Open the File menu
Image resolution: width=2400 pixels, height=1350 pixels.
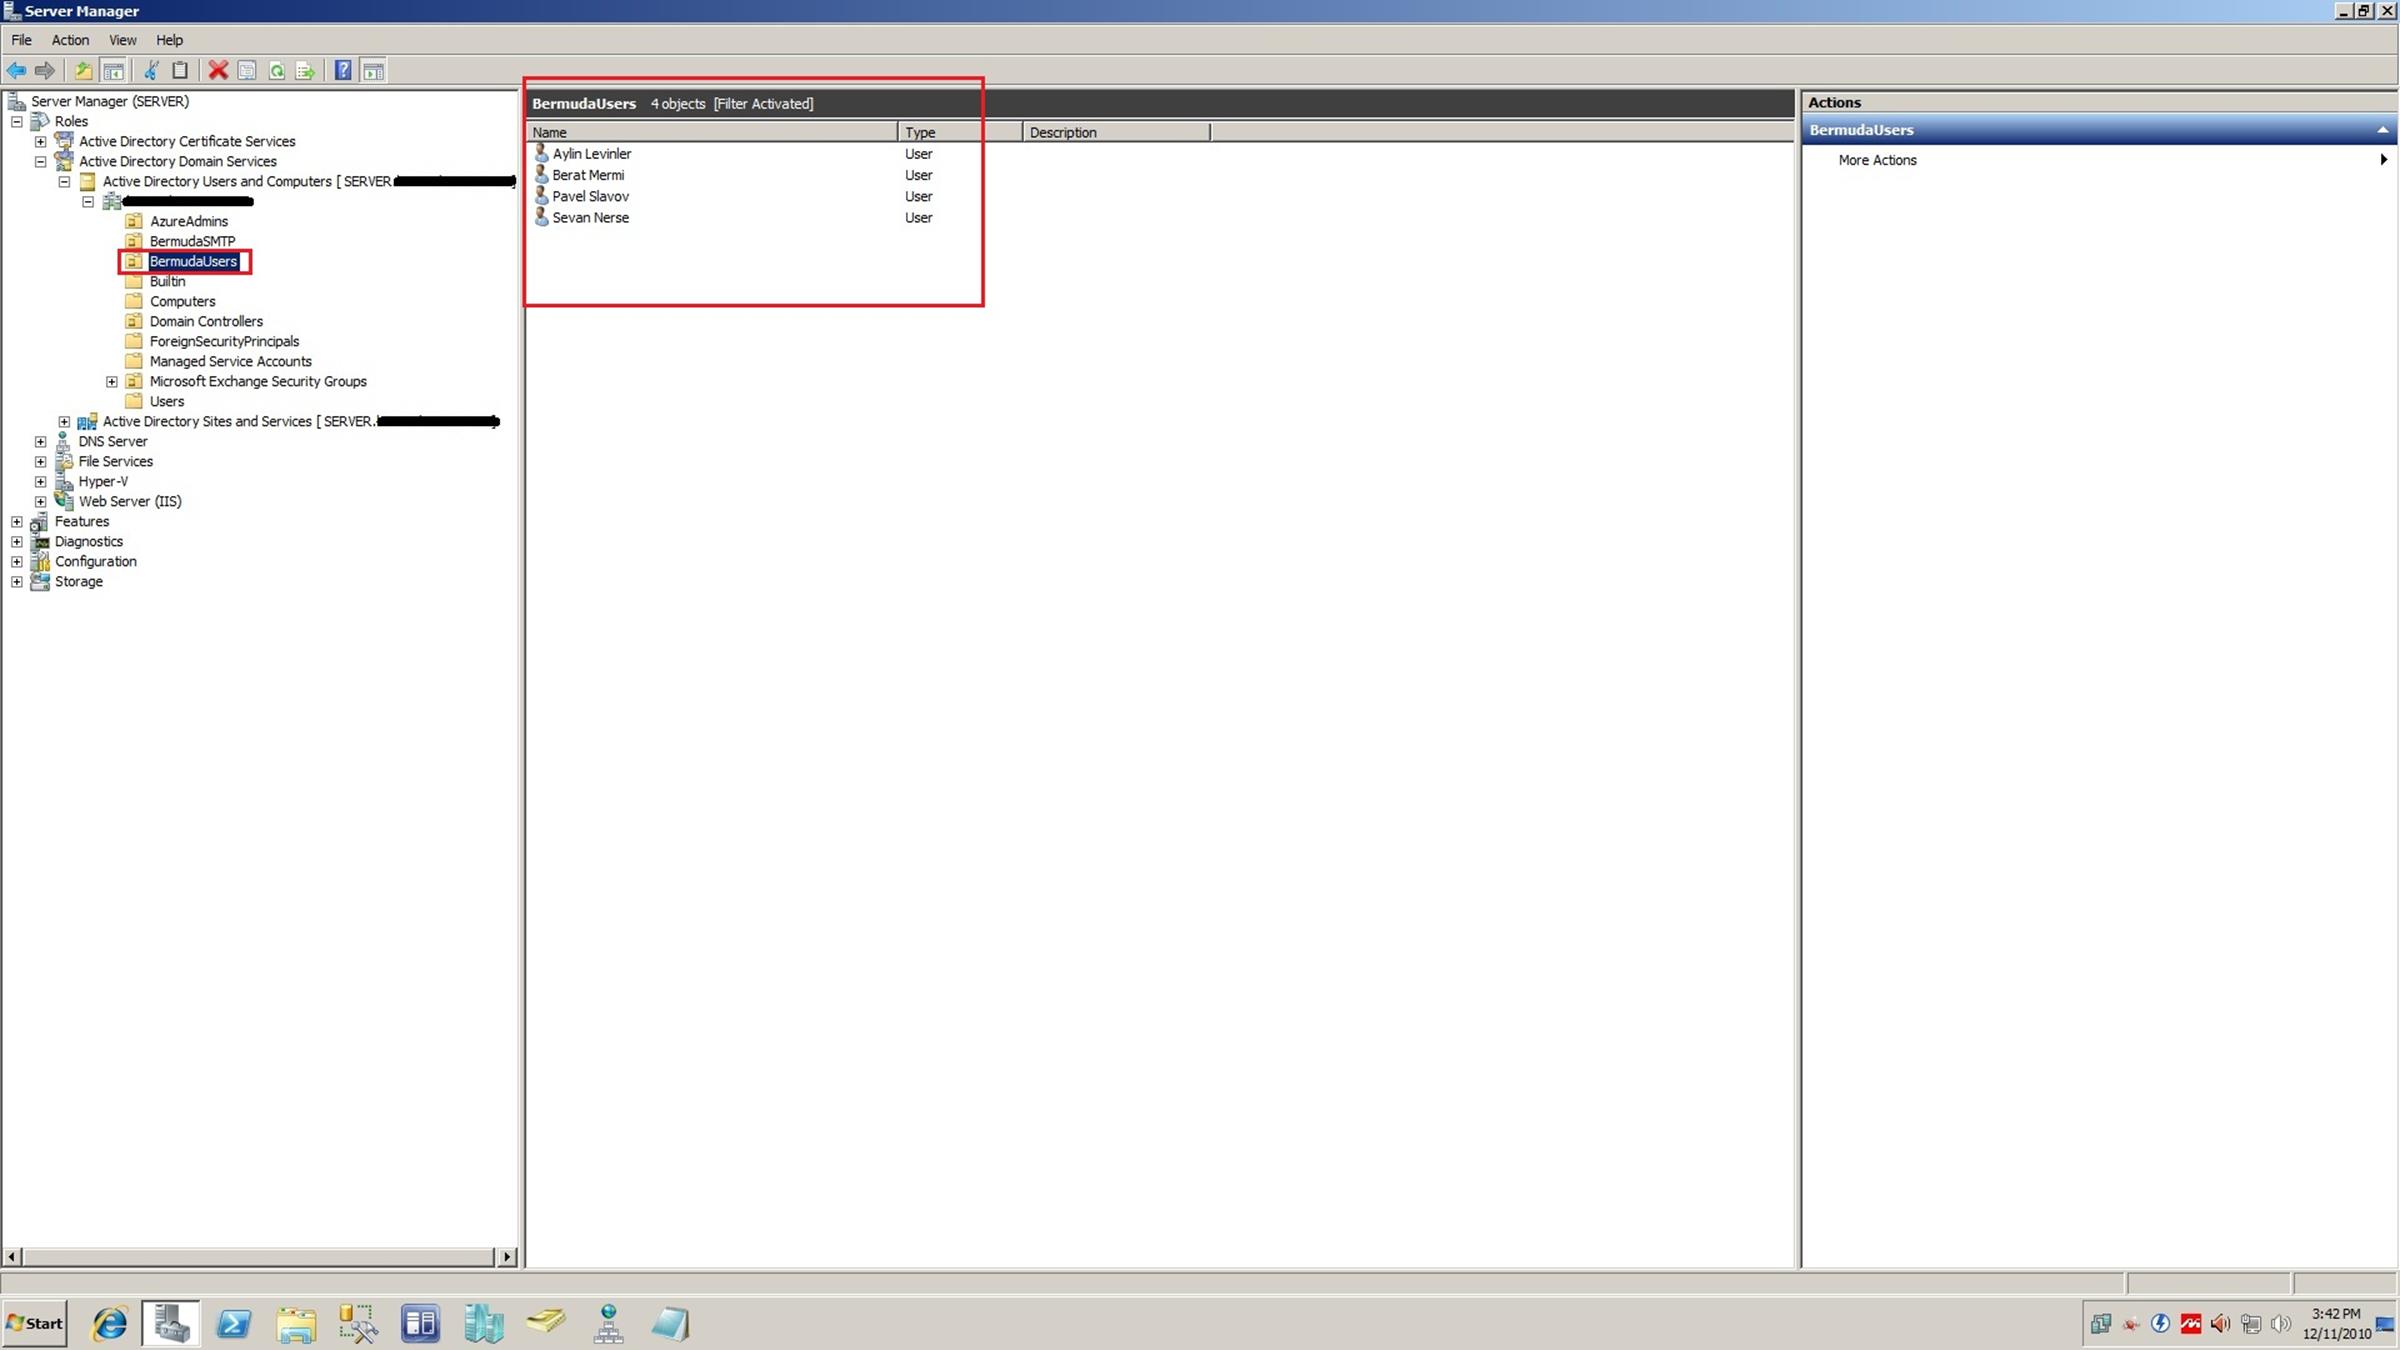coord(21,40)
